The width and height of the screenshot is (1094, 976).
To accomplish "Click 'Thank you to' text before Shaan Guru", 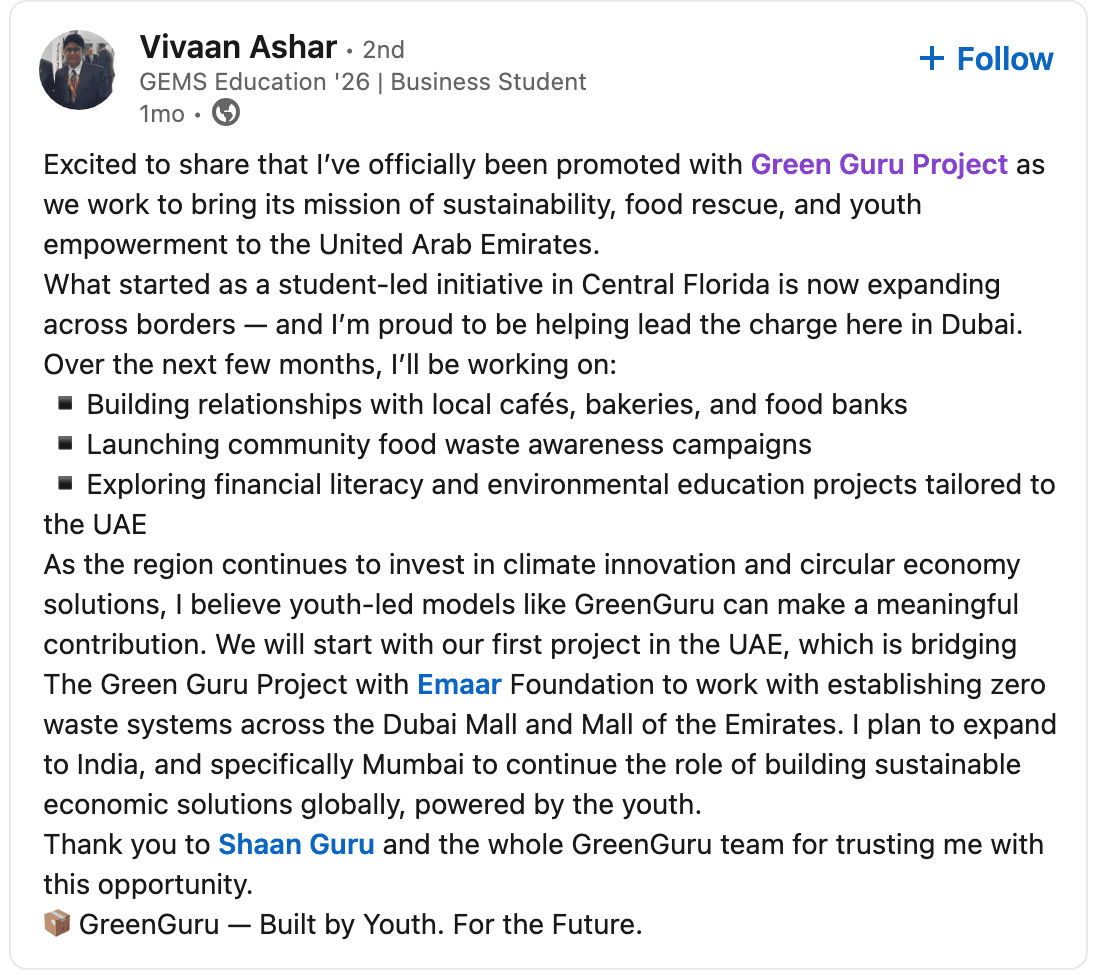I will 127,844.
